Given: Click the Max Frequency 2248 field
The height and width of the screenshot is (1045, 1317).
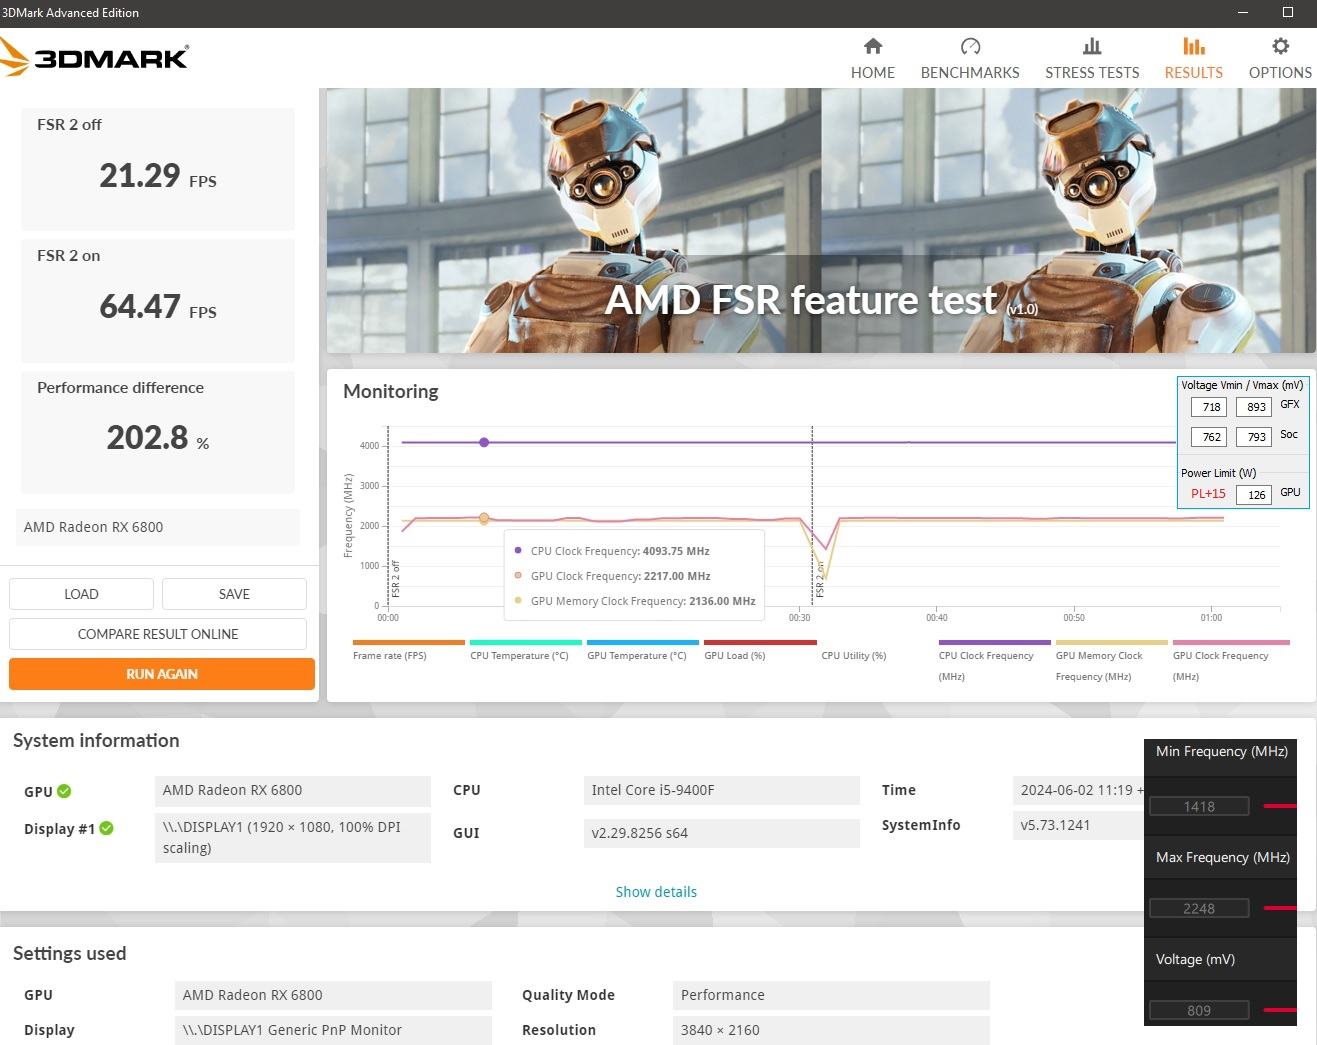Looking at the screenshot, I should pyautogui.click(x=1199, y=908).
